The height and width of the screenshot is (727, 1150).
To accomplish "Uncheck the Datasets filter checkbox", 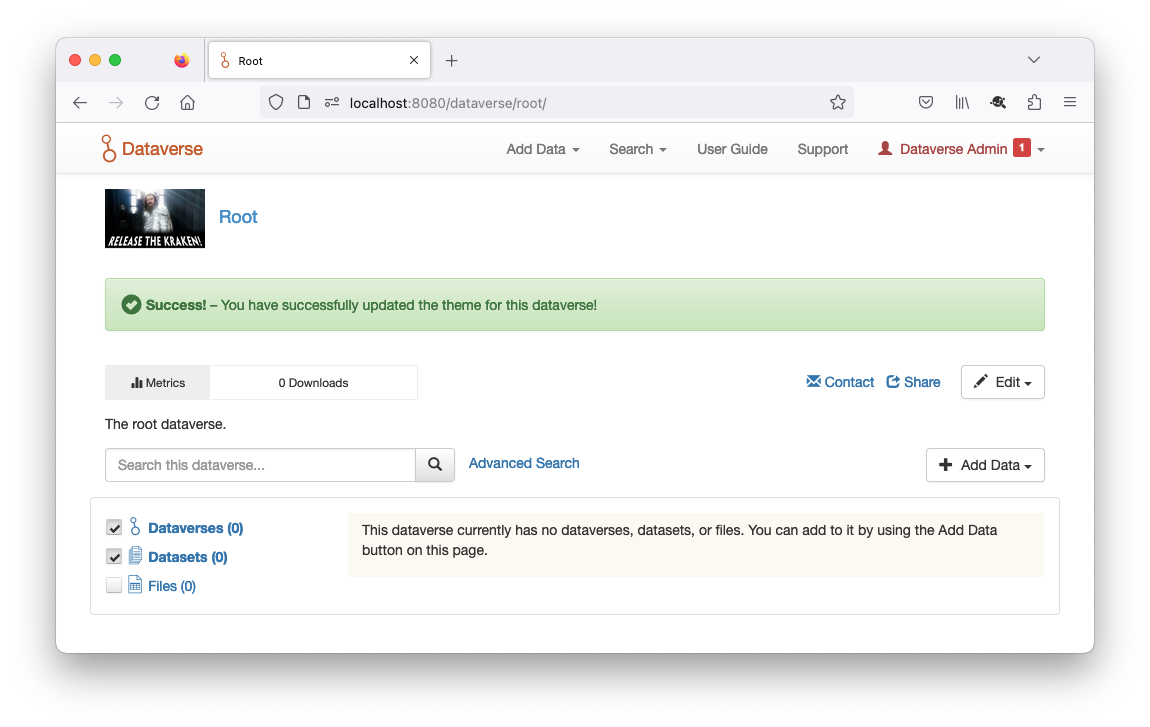I will point(114,557).
